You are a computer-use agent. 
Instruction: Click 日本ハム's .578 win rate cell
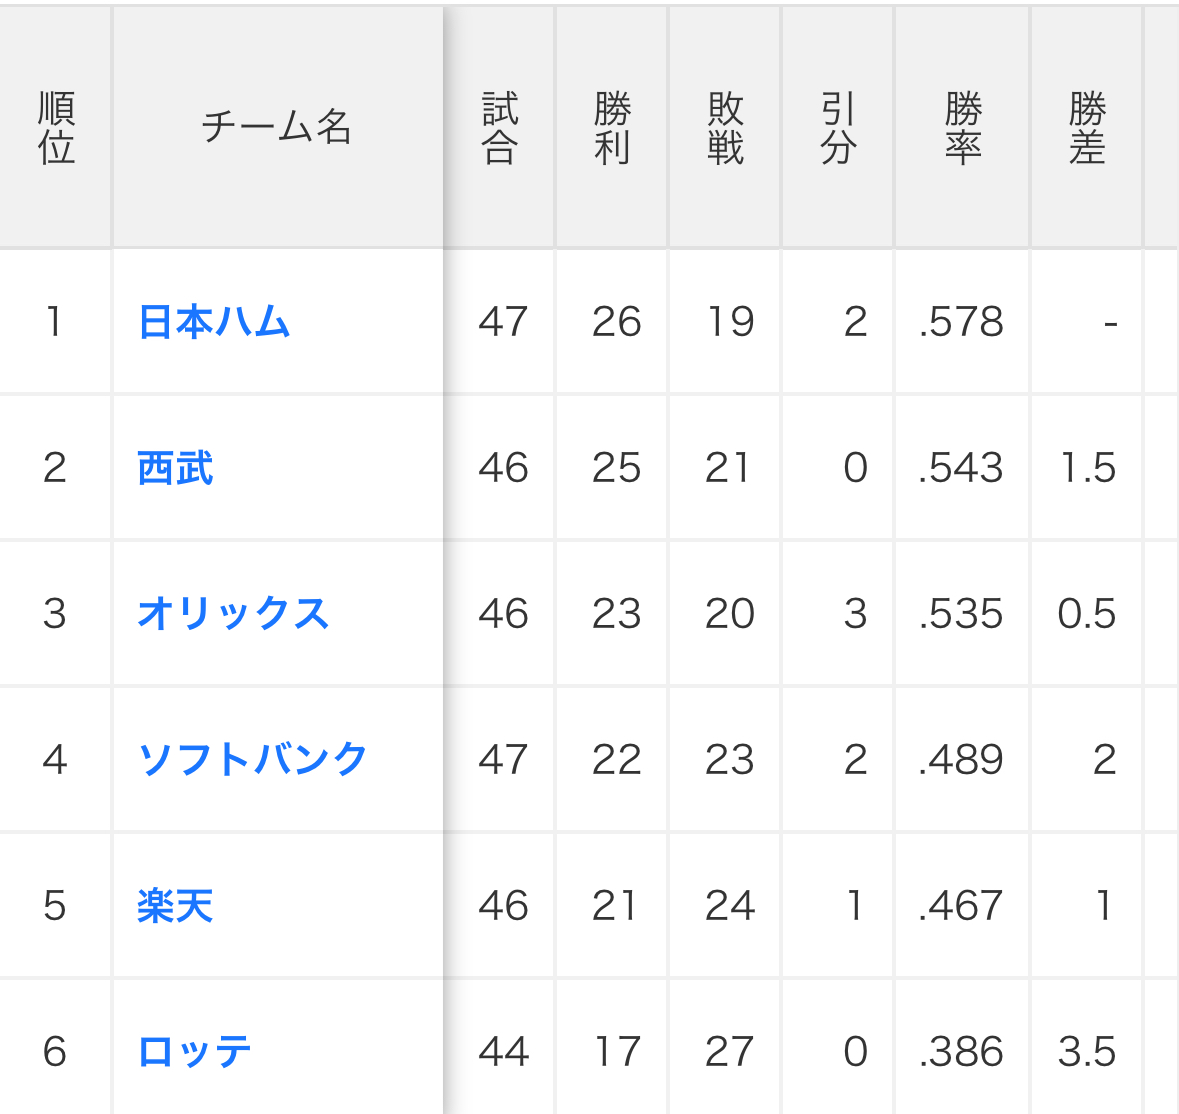(x=961, y=322)
